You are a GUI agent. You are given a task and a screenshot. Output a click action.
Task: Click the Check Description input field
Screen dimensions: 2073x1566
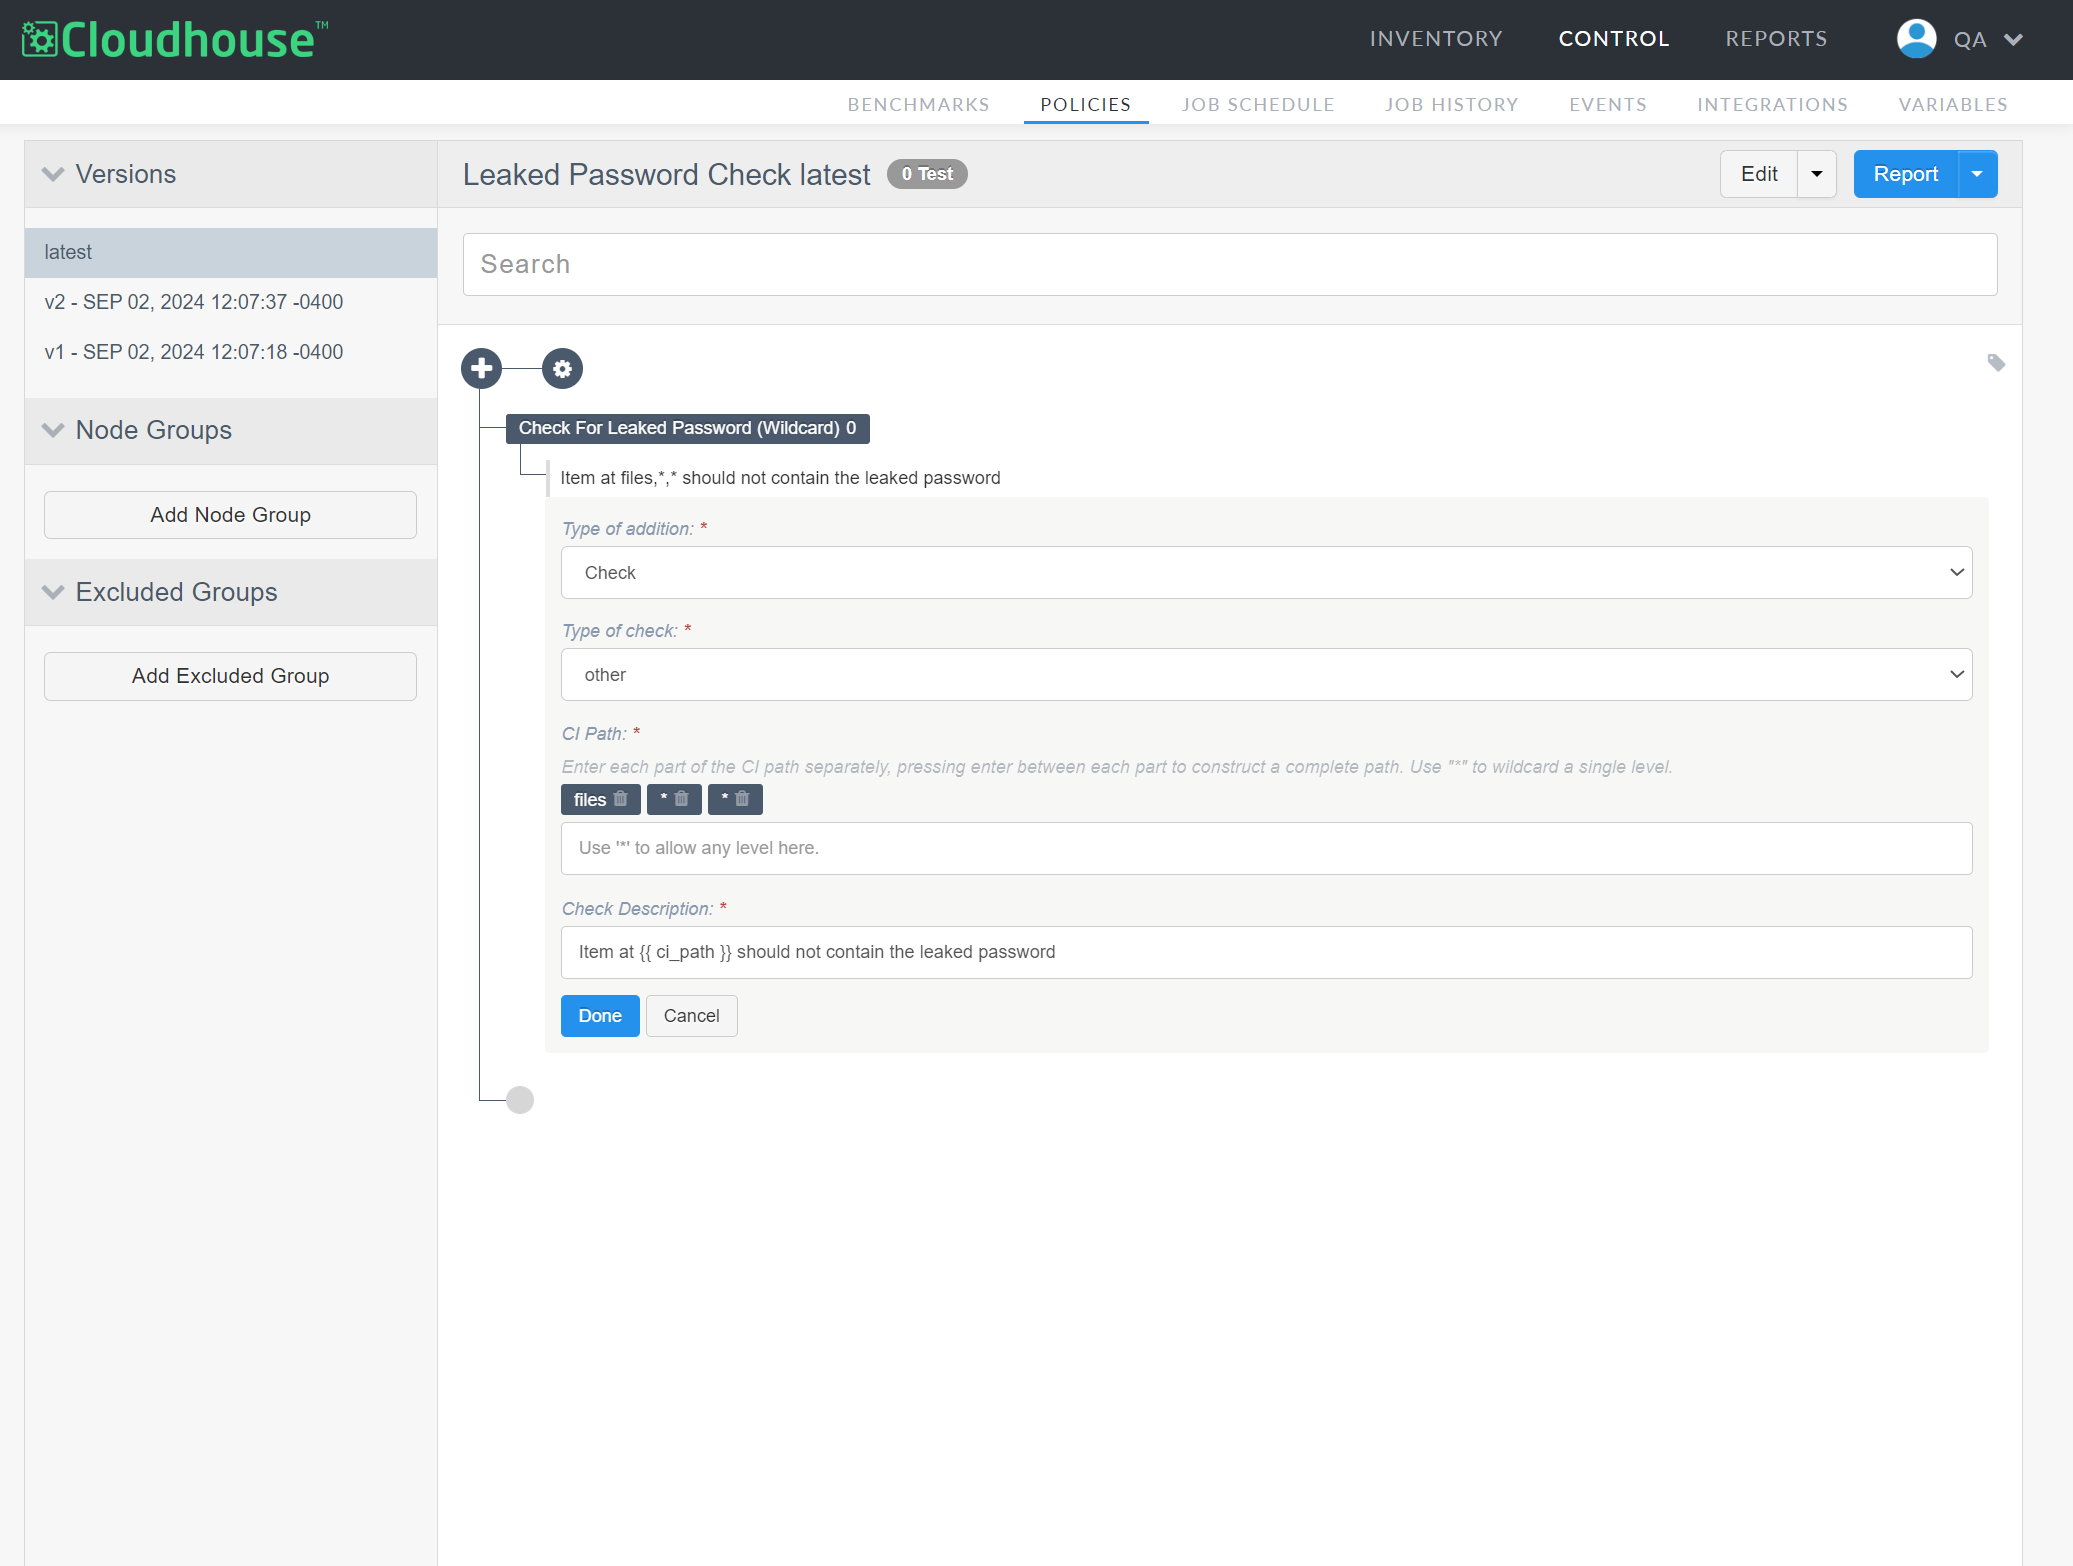coord(1266,952)
